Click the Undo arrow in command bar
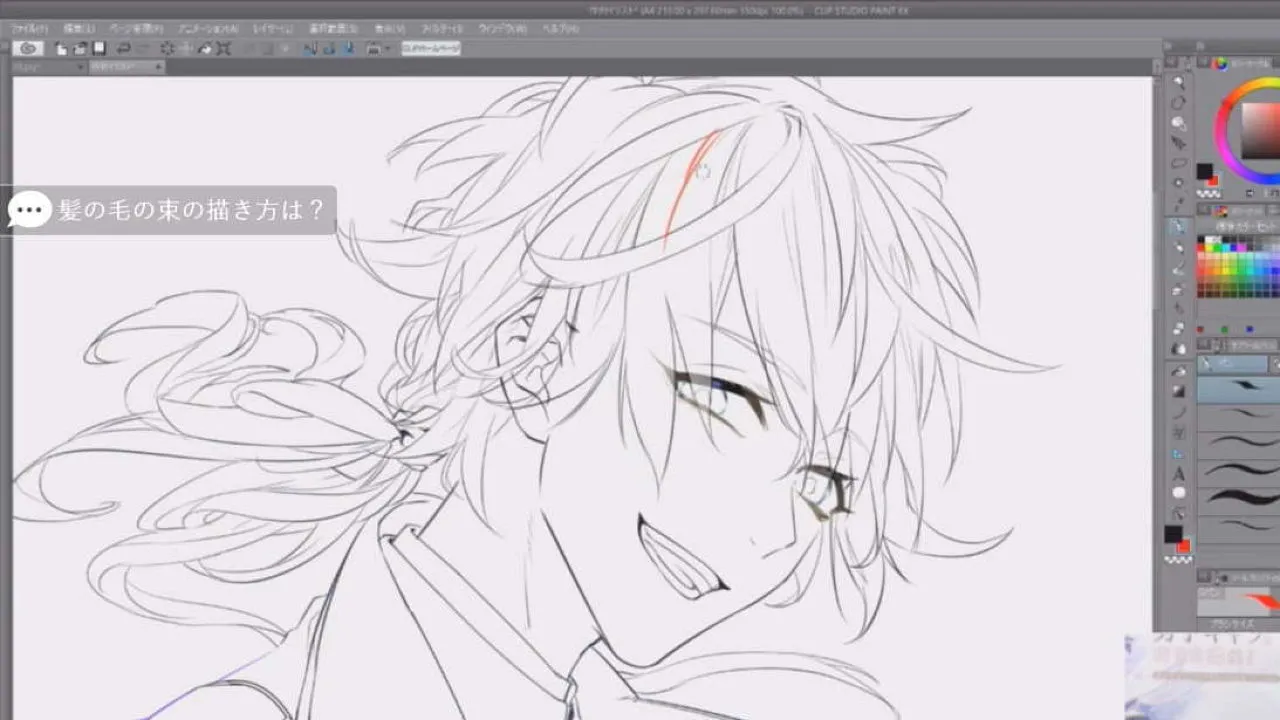The image size is (1280, 720). tap(124, 48)
